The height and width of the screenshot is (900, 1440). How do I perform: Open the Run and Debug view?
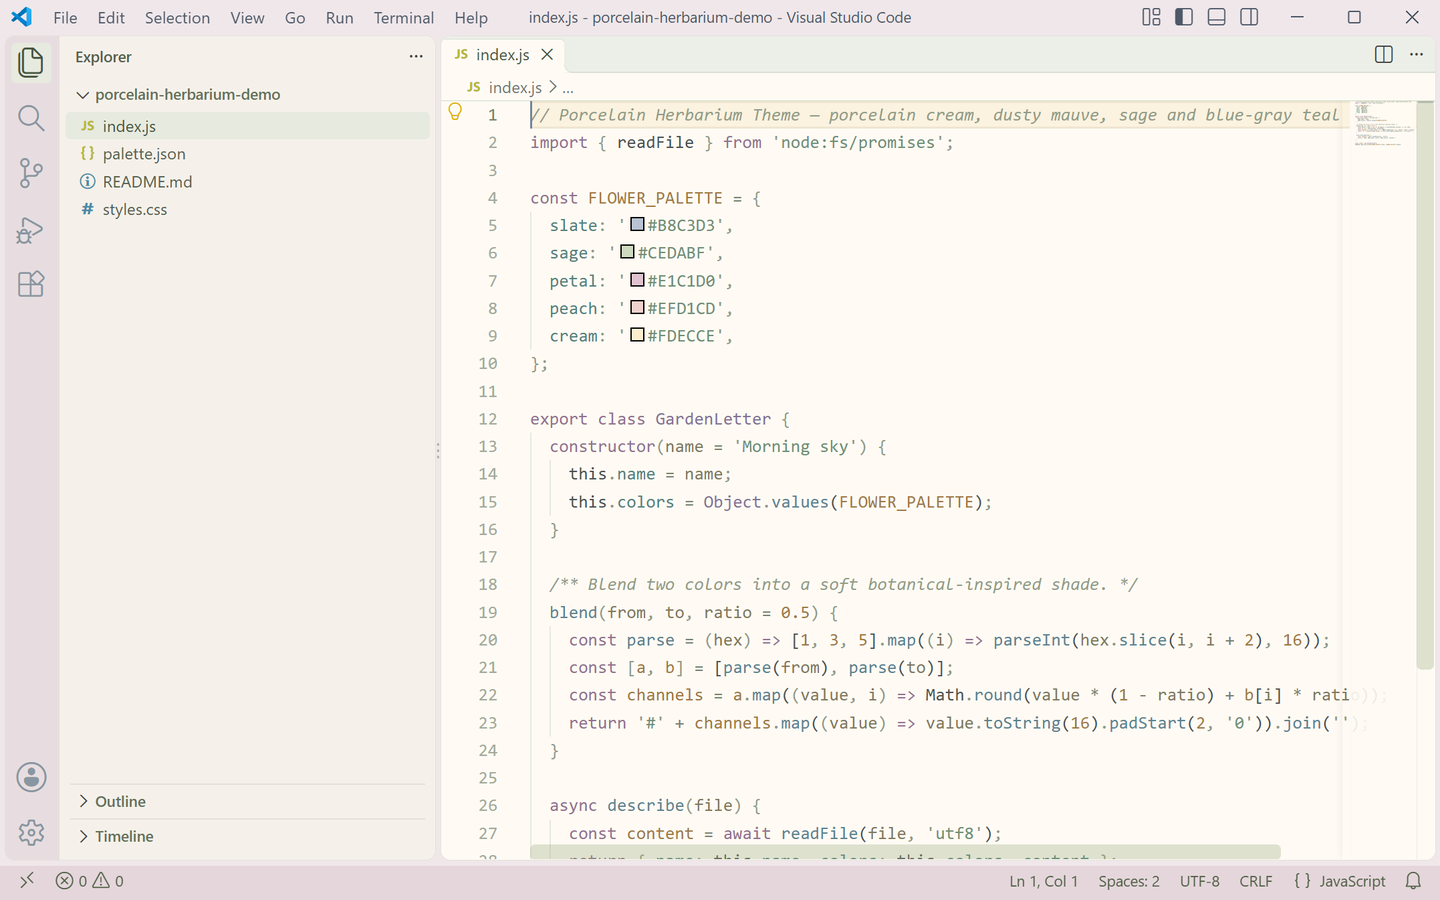[31, 229]
